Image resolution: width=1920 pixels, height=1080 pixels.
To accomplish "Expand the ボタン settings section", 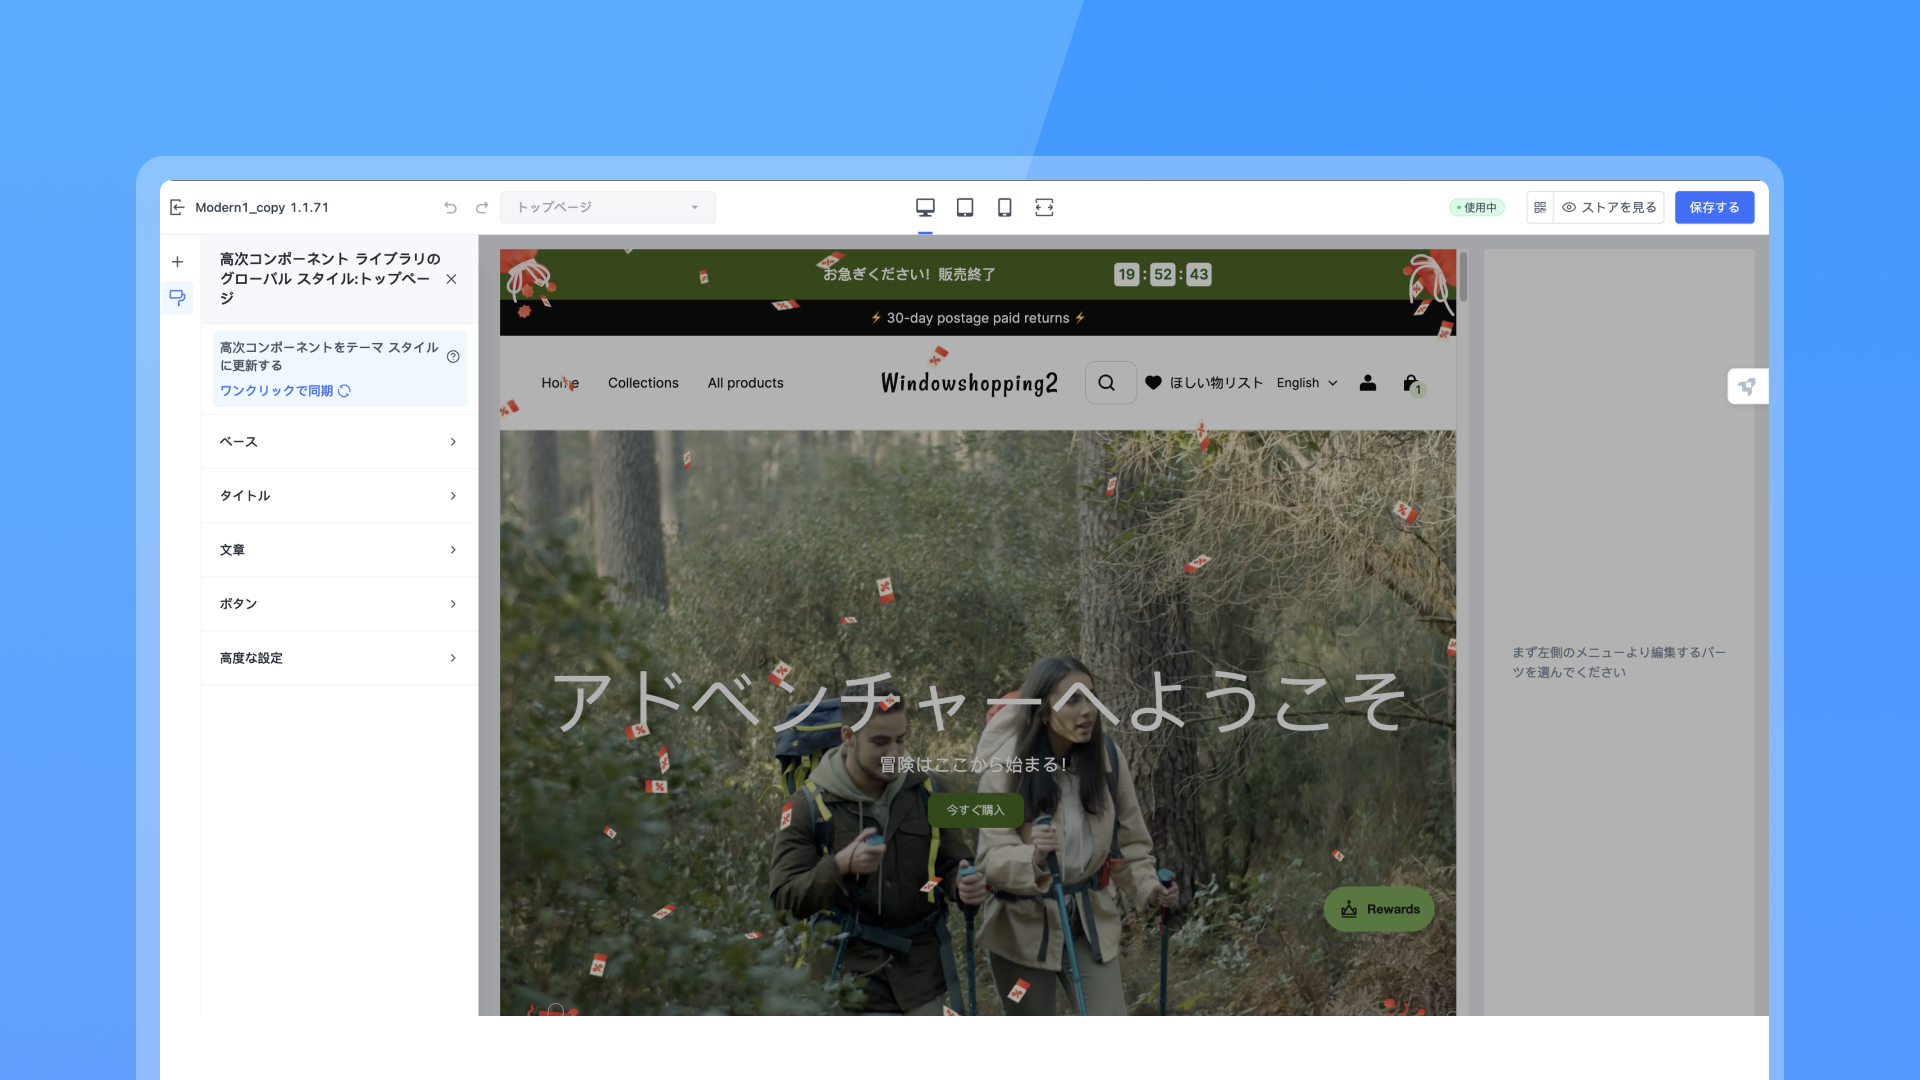I will (x=339, y=604).
